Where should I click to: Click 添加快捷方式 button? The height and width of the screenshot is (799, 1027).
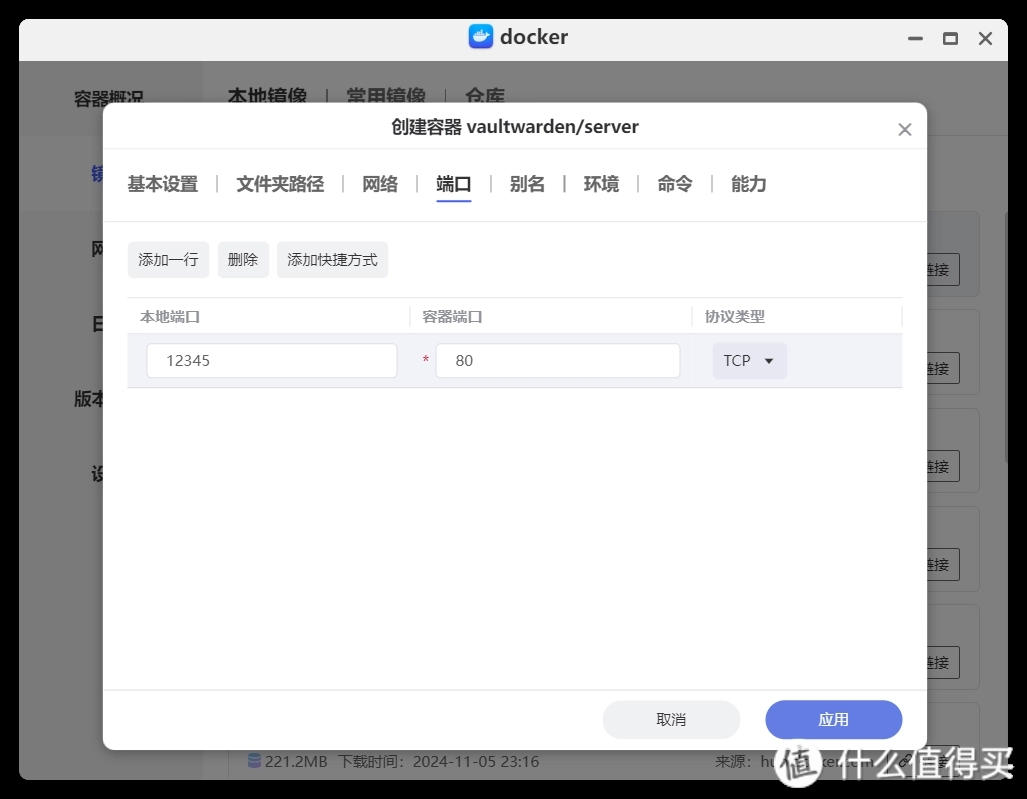click(x=332, y=260)
